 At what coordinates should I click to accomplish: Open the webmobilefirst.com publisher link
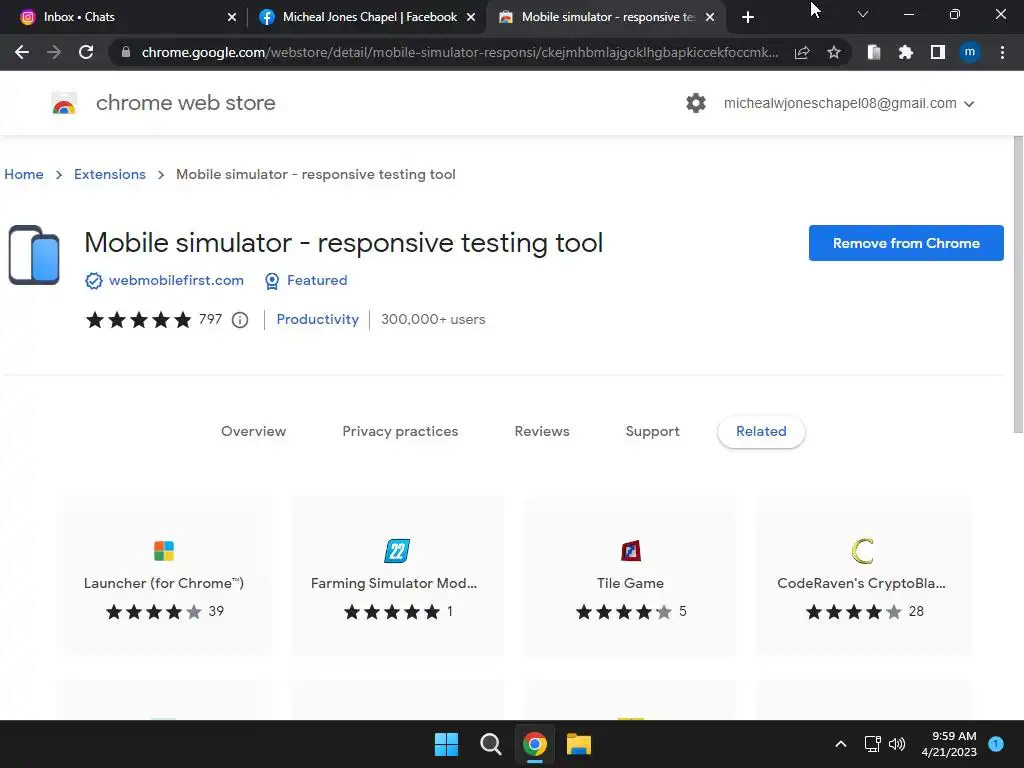pos(176,280)
